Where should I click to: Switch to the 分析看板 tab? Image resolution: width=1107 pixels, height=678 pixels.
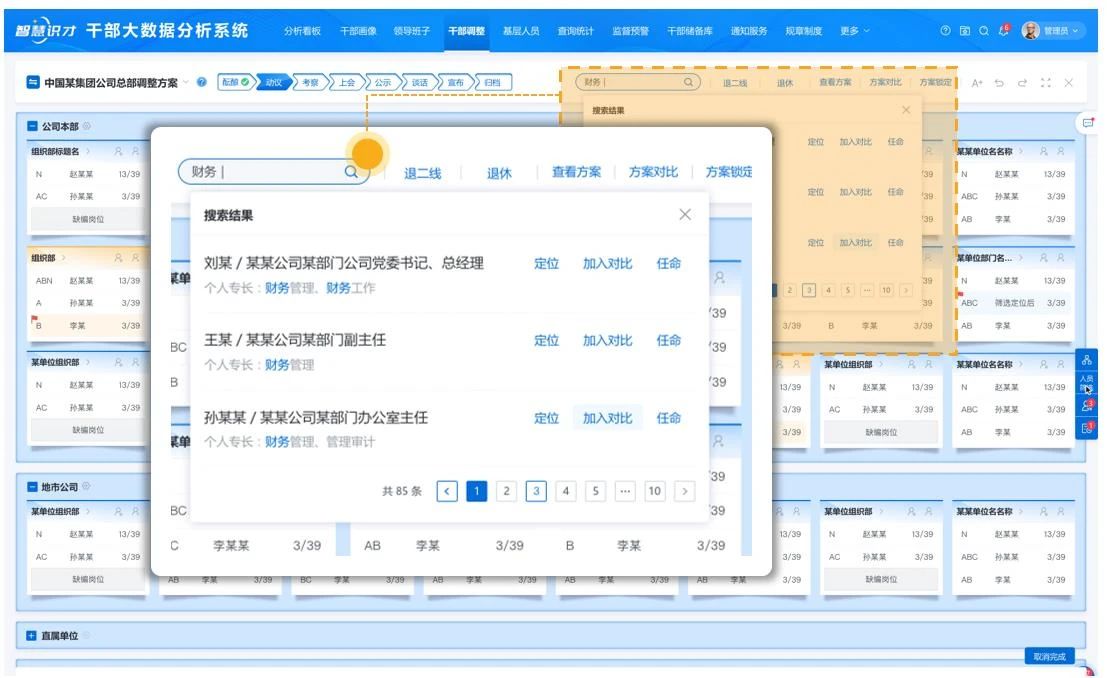click(x=302, y=31)
